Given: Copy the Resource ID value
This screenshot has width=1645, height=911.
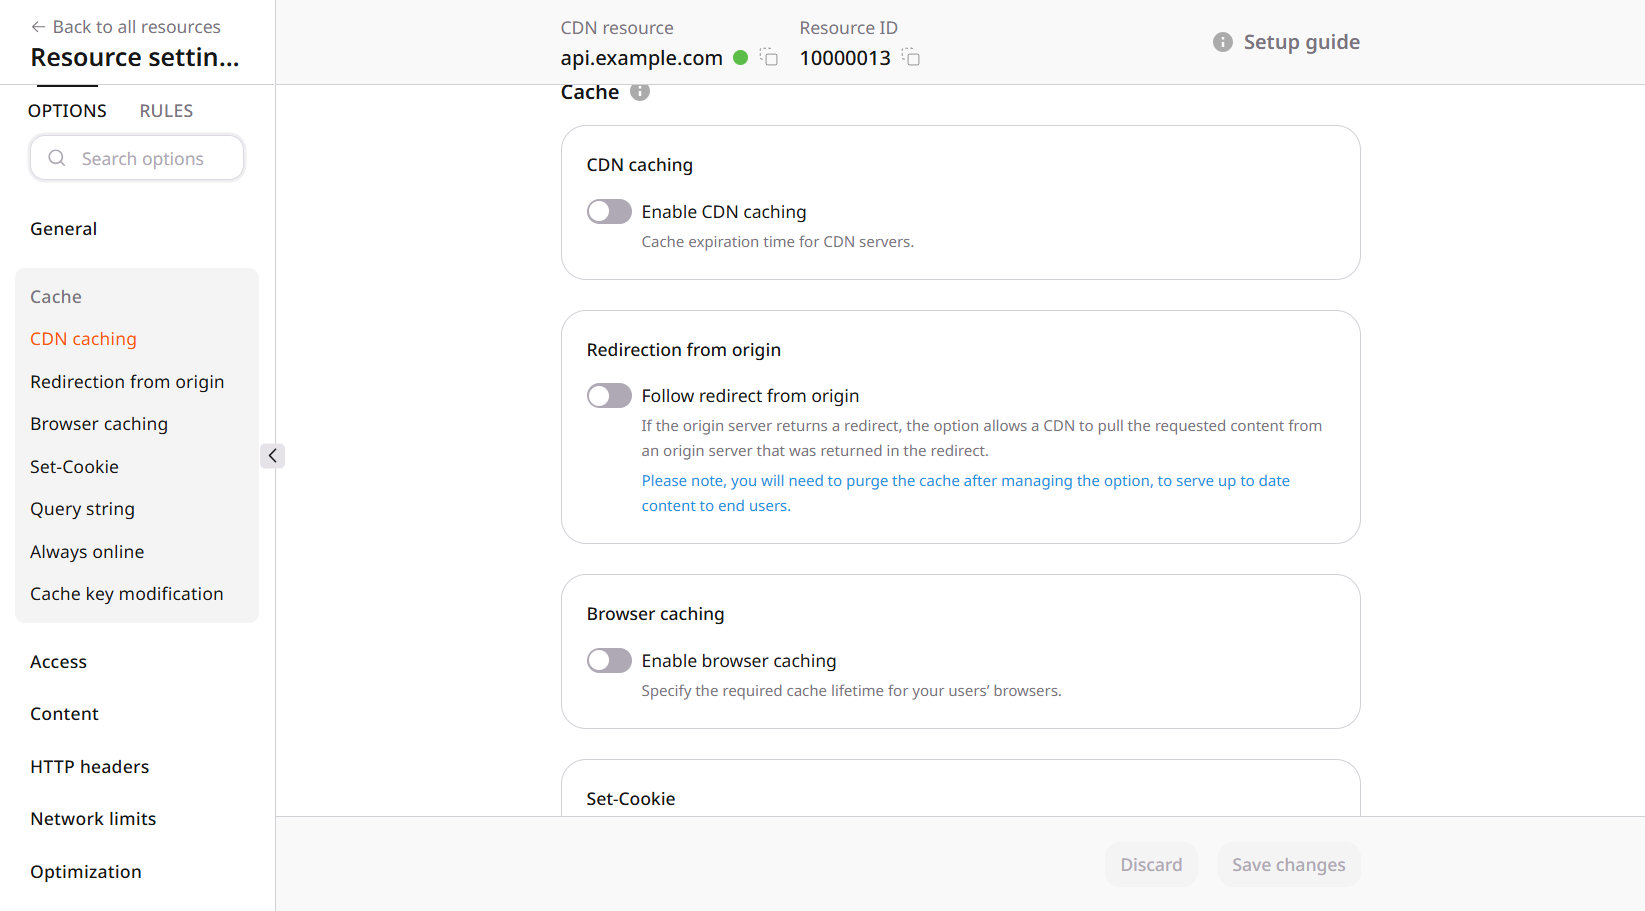Looking at the screenshot, I should [911, 57].
